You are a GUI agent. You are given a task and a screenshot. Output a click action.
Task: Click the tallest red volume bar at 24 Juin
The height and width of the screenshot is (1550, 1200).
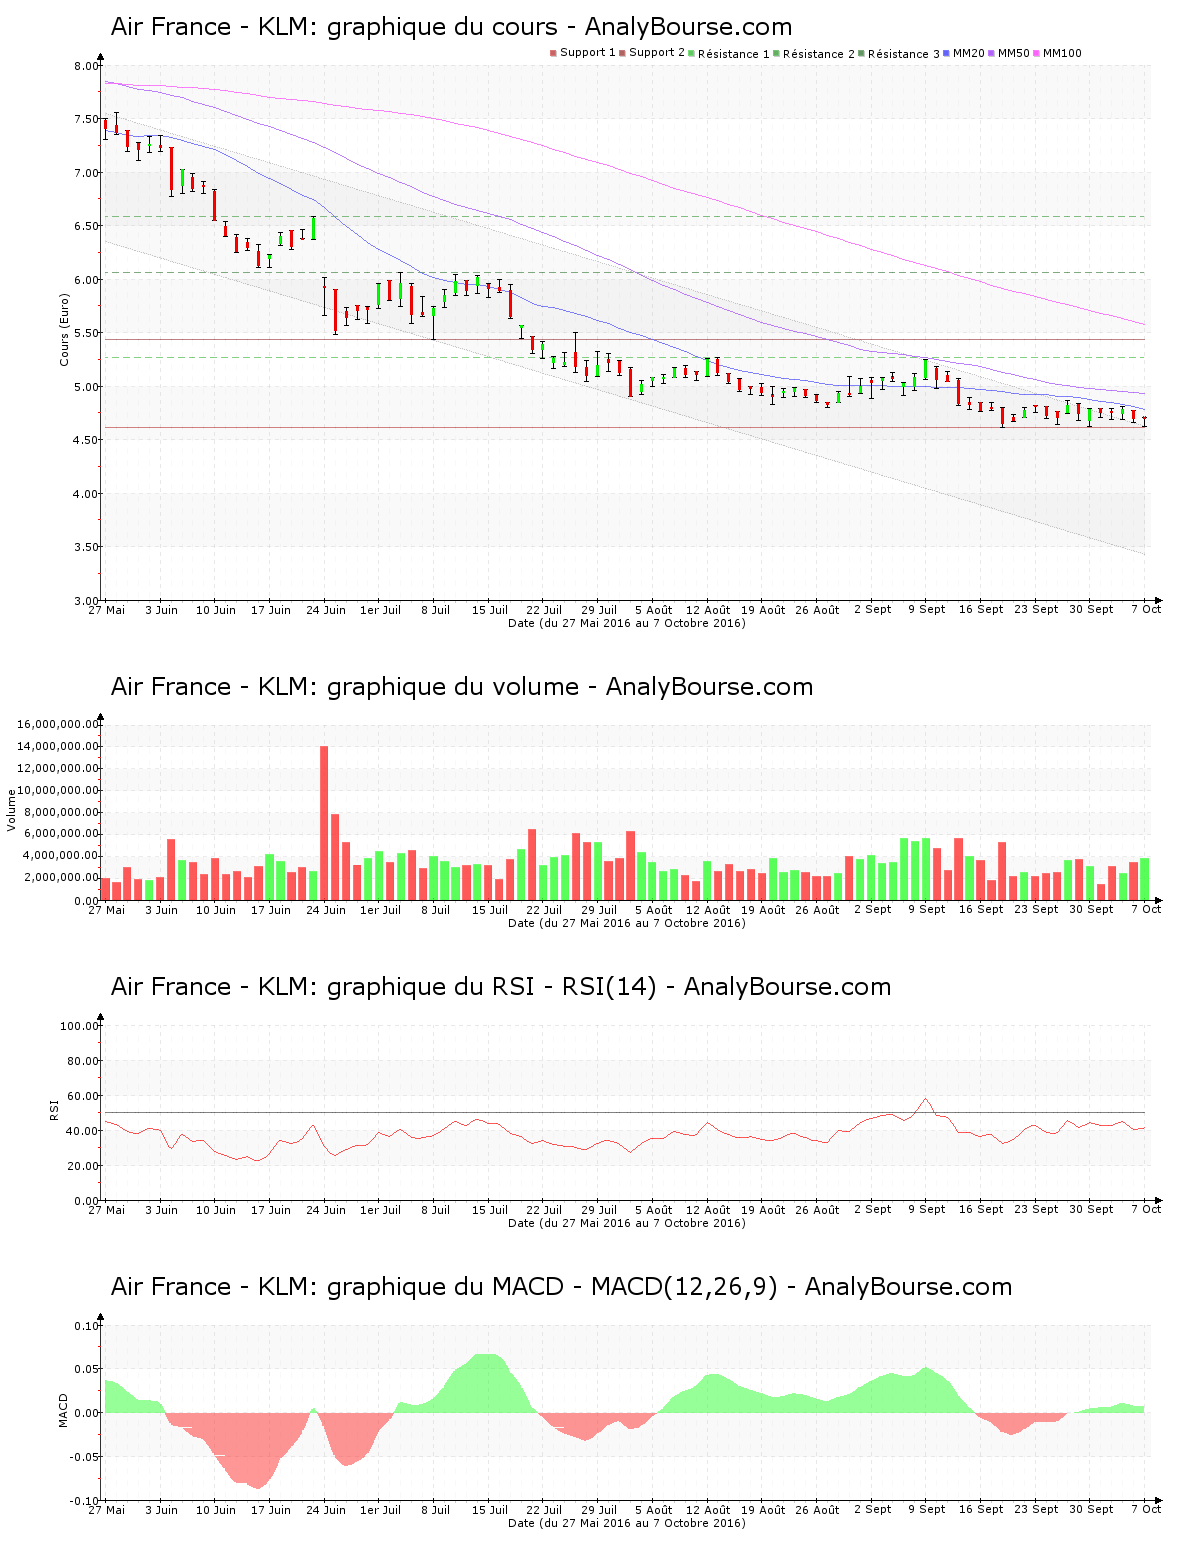pyautogui.click(x=324, y=823)
